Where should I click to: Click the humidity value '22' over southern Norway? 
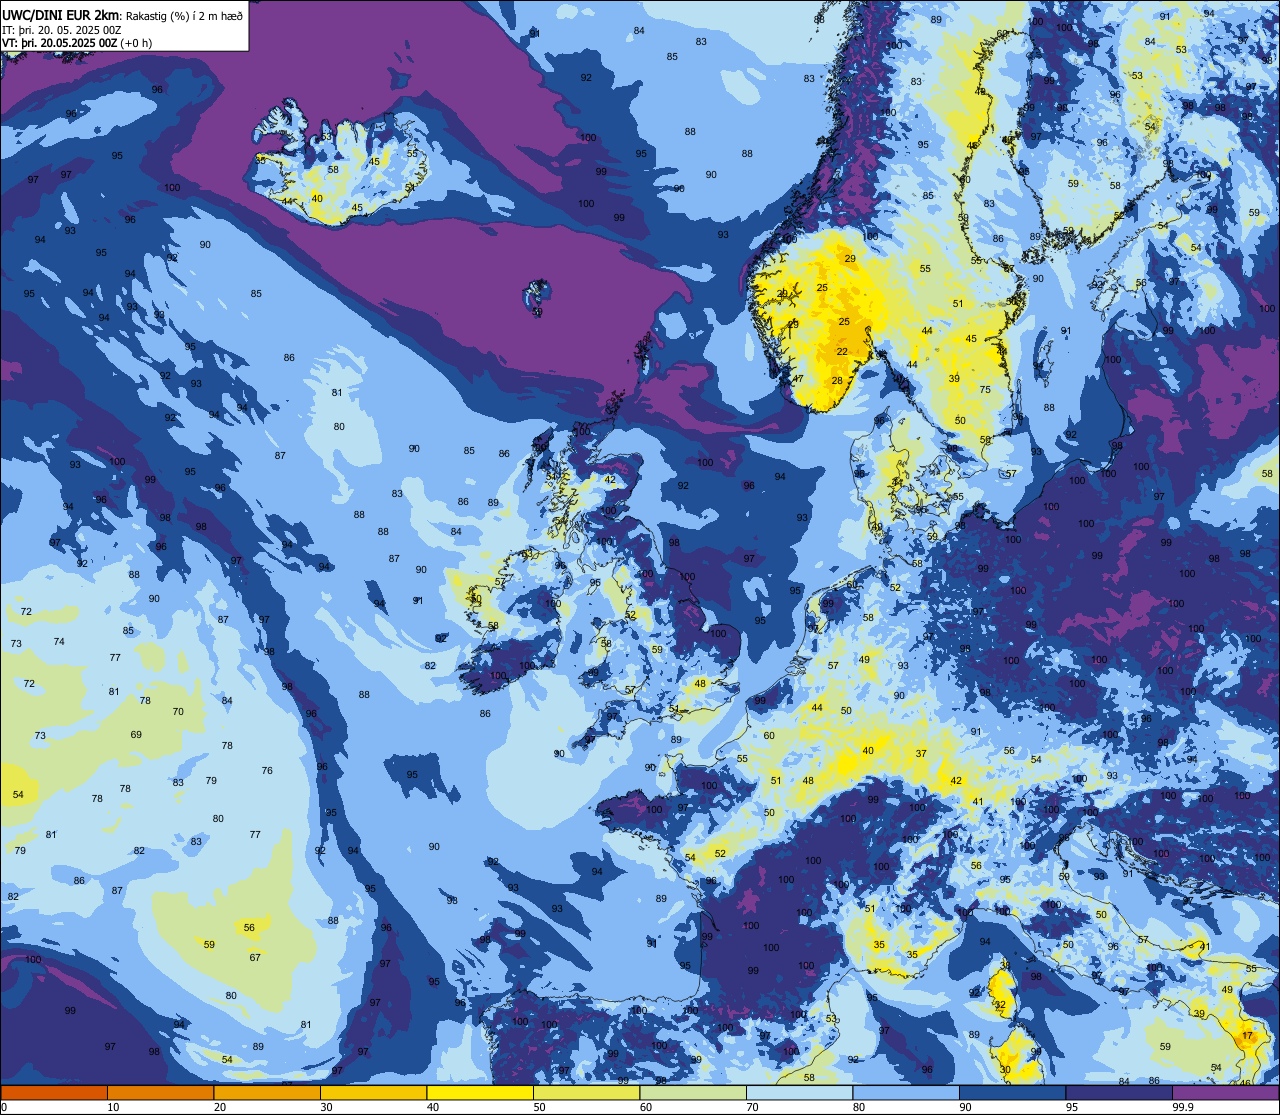click(842, 351)
